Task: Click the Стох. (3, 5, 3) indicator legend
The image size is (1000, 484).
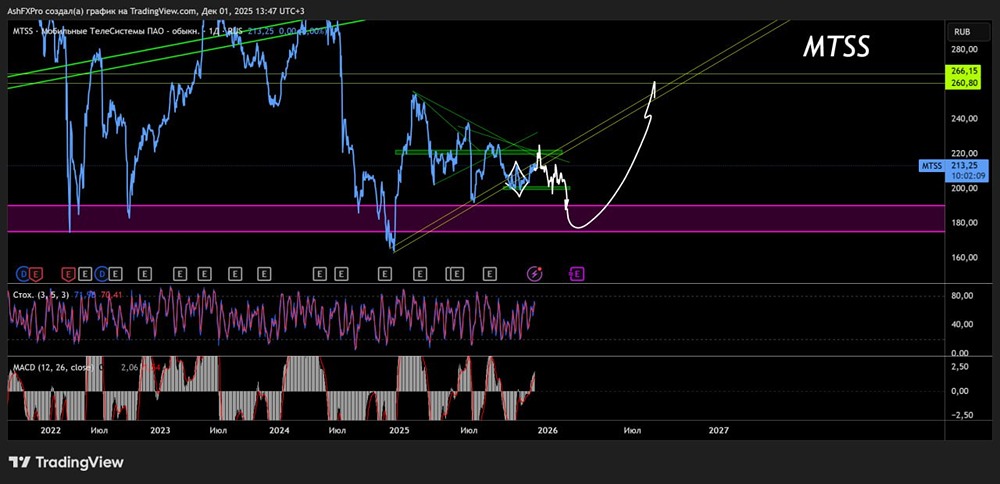Action: pos(40,295)
